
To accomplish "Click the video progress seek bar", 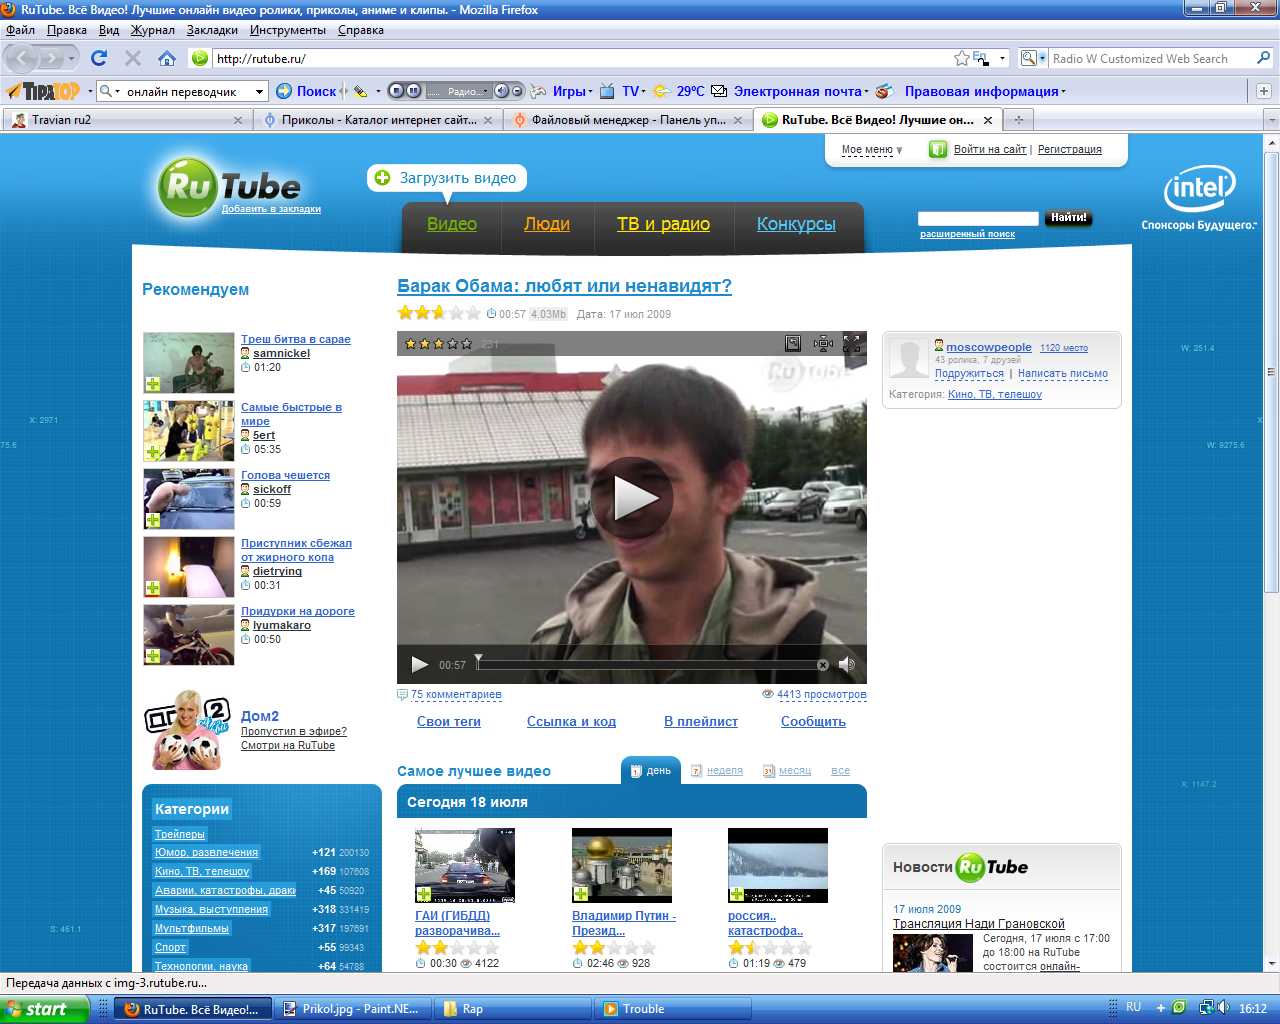I will coord(650,665).
